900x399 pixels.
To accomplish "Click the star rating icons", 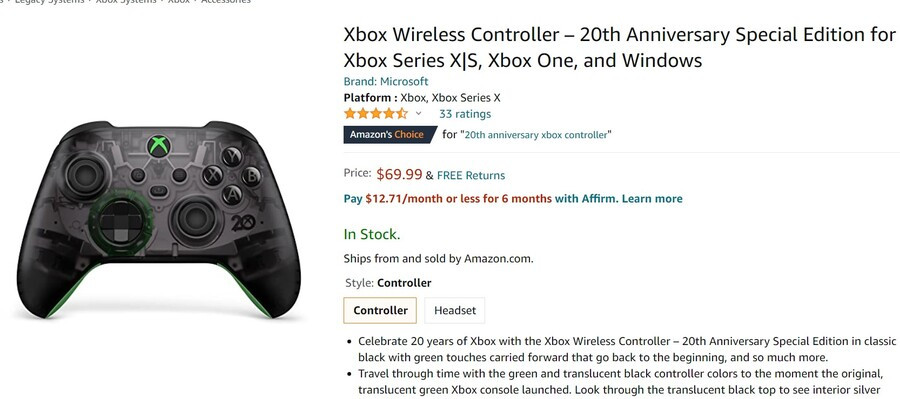I will [x=375, y=114].
